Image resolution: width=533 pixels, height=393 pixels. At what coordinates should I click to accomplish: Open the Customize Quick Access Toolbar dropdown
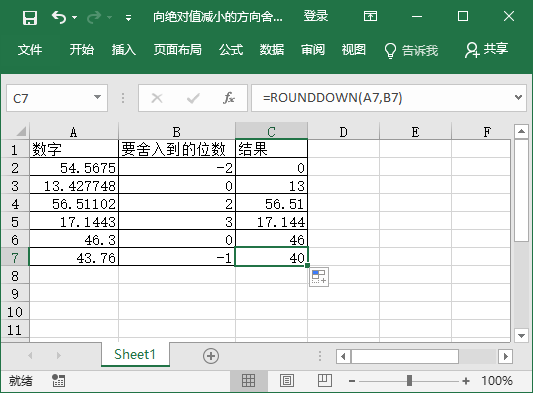tap(128, 18)
